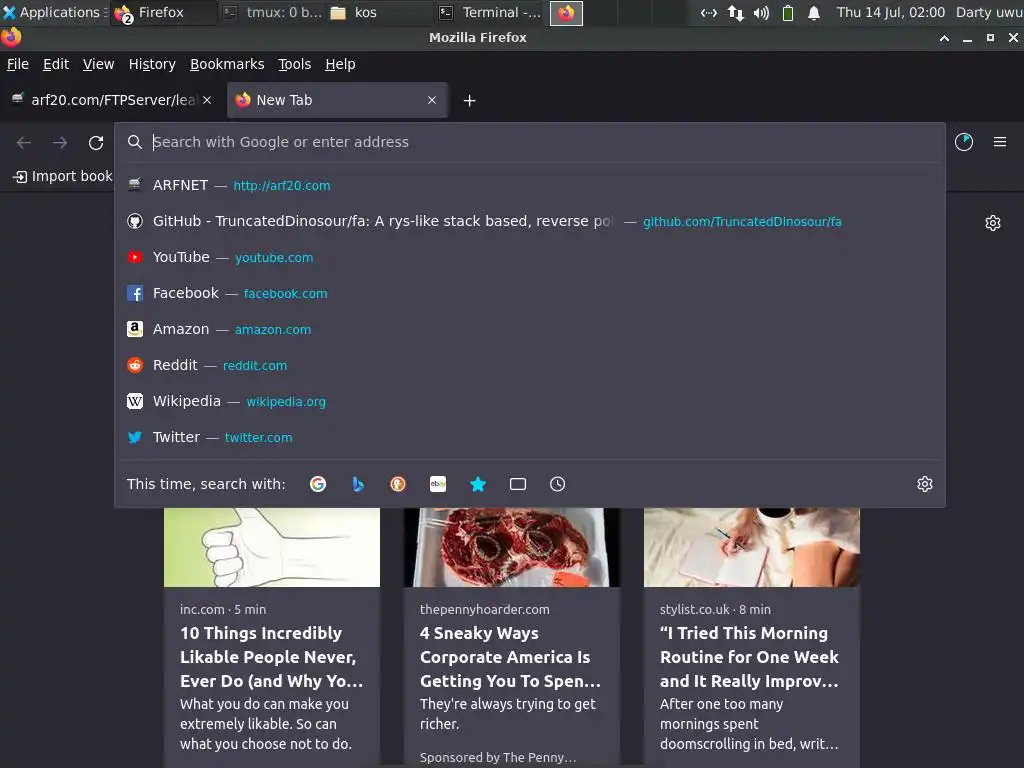Open I Tried This Morning Routine article
Screen dimensions: 1024x768
tap(750, 657)
